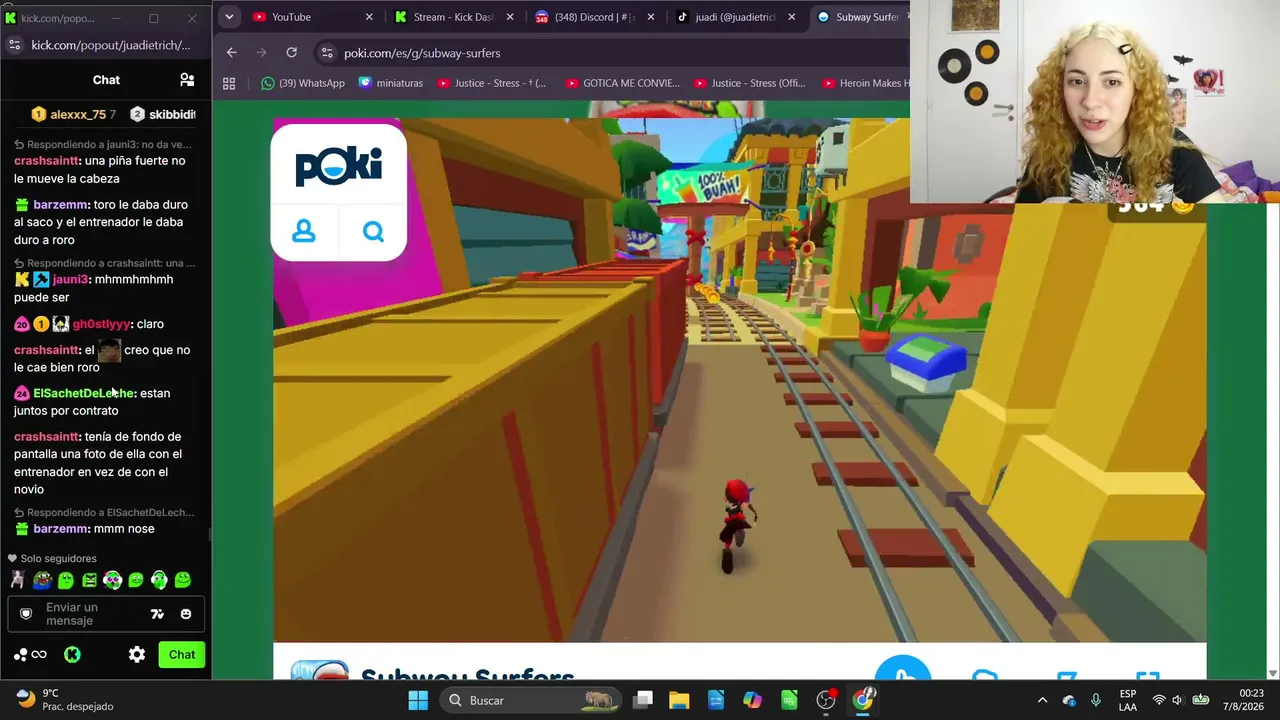
Task: Open the Chrome tab search dropdown
Action: [x=229, y=17]
